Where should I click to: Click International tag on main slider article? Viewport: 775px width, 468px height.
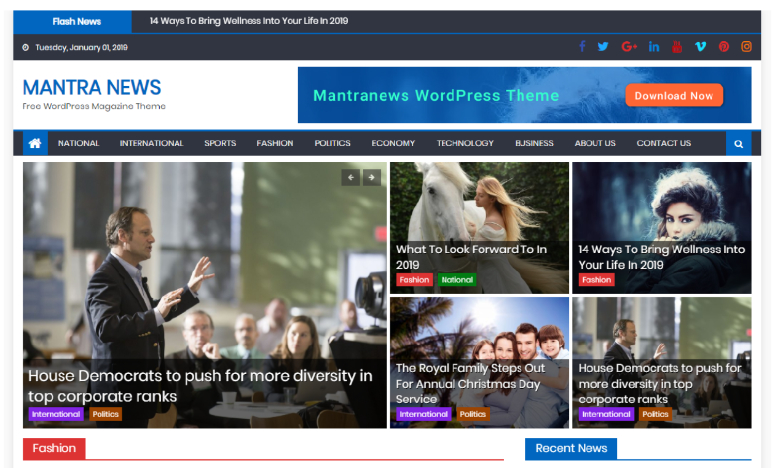tap(56, 414)
